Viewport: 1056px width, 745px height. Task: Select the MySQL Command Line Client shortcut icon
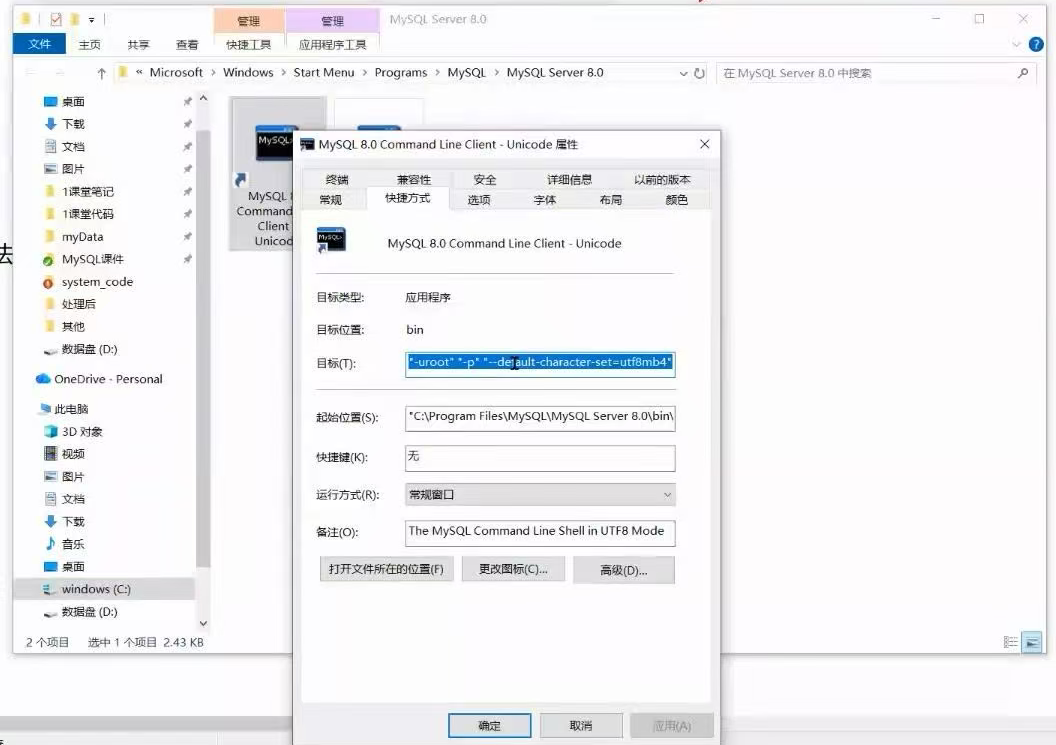click(275, 143)
